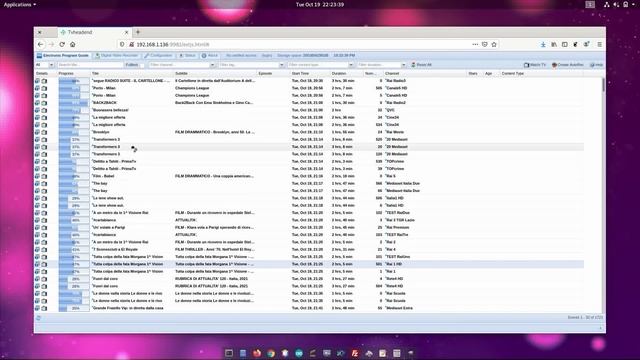The image size is (640, 360).
Task: Sort by the Duration column header
Action: click(x=347, y=73)
